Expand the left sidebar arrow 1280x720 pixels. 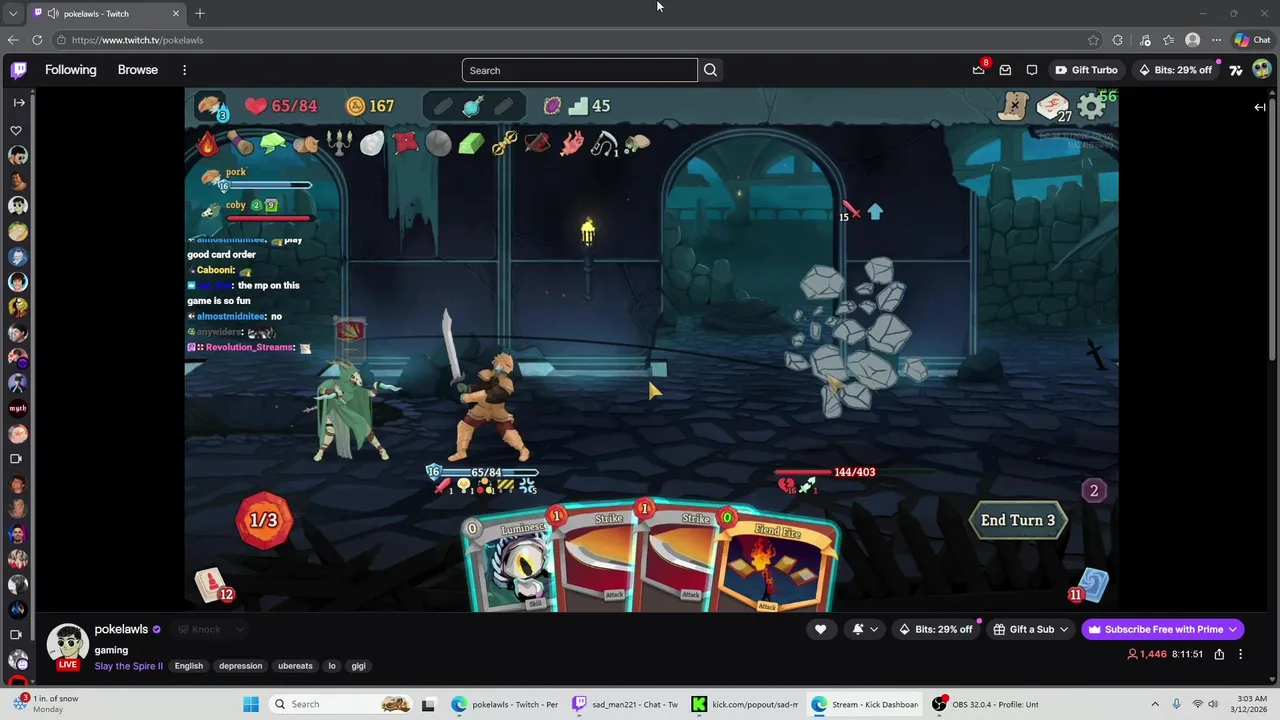coord(19,102)
